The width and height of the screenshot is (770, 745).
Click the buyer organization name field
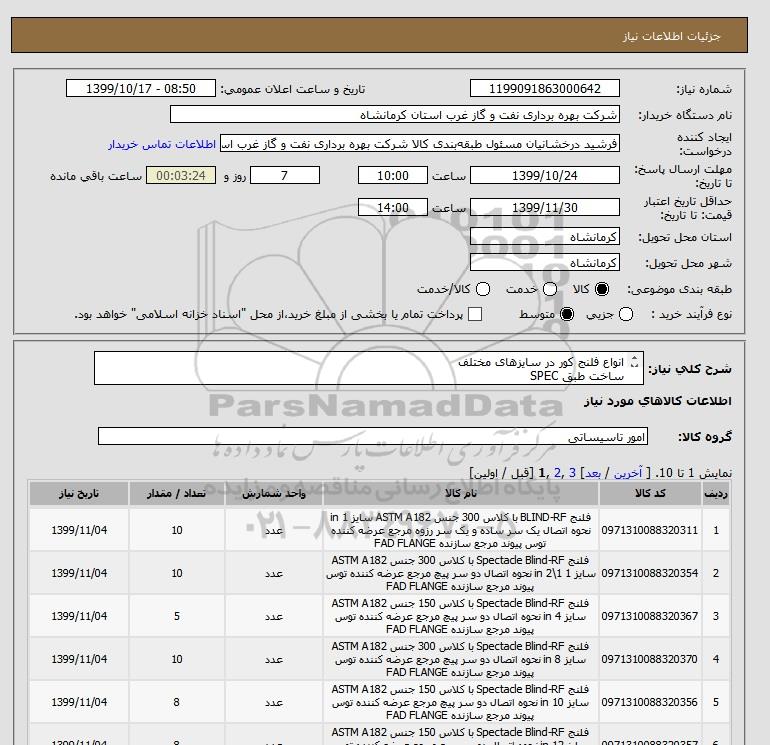(x=395, y=114)
